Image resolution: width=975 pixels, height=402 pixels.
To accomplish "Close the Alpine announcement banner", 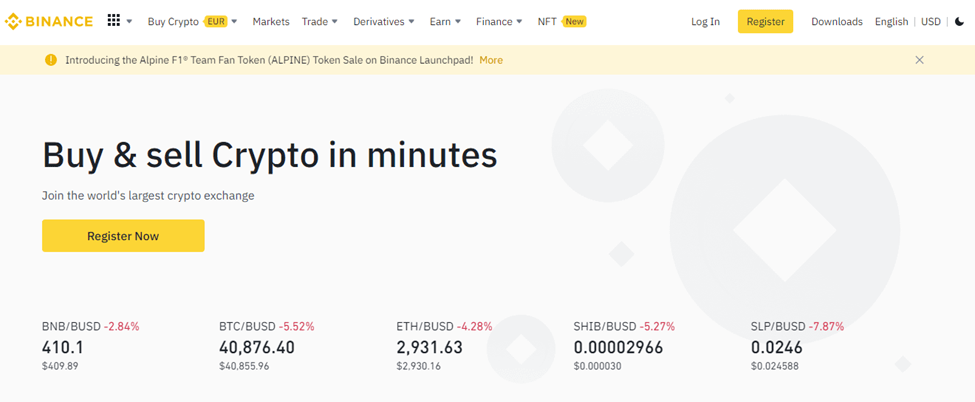I will coord(920,60).
